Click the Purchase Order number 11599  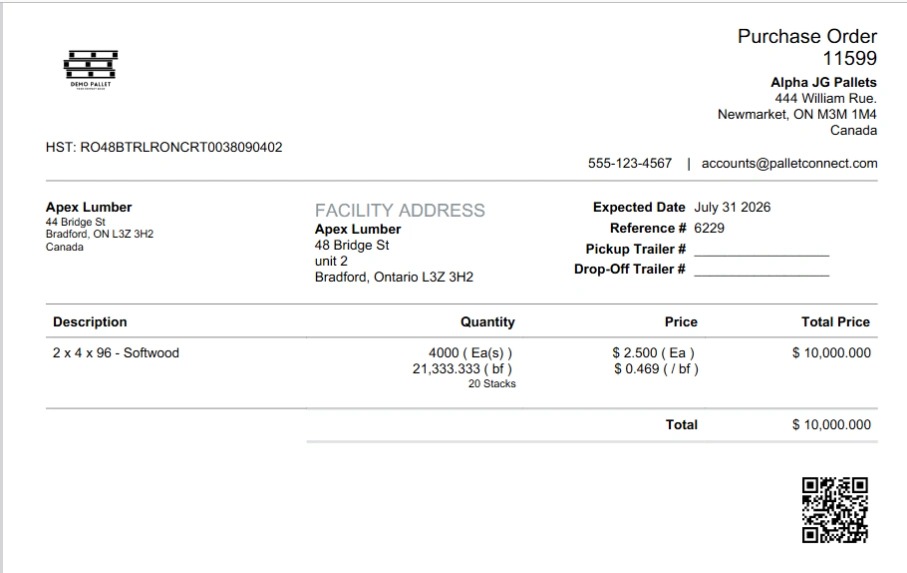click(x=850, y=58)
